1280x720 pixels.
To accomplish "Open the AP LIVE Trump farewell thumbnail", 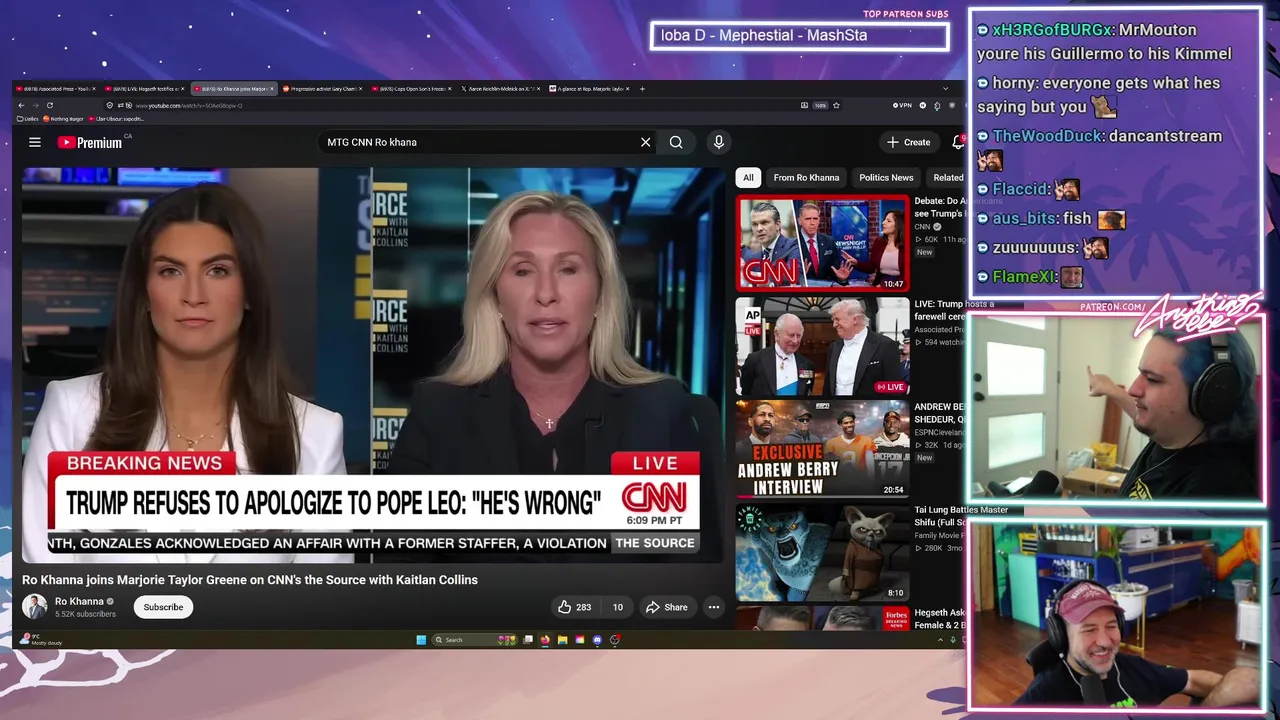I will click(x=822, y=347).
